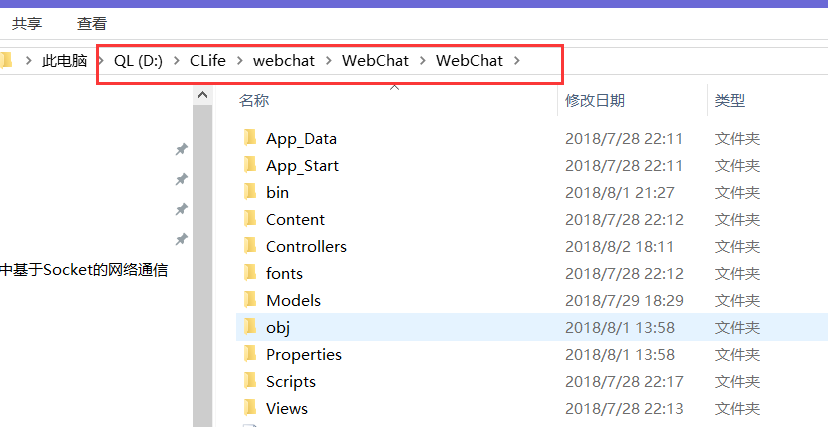Select Models folder icon
This screenshot has height=427, width=828.
pos(250,299)
